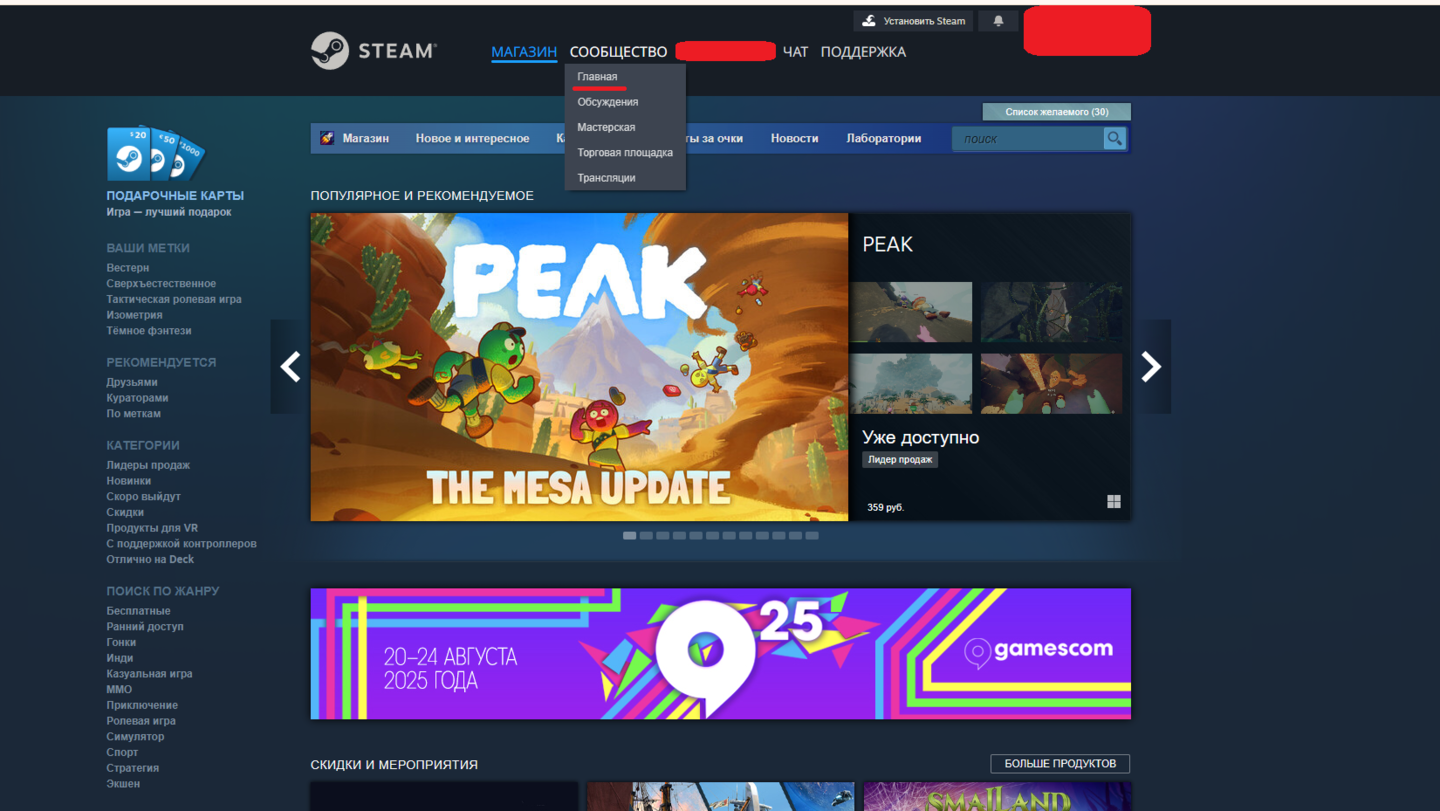1440x811 pixels.
Task: Select sixth carousel page indicator
Action: tap(712, 536)
